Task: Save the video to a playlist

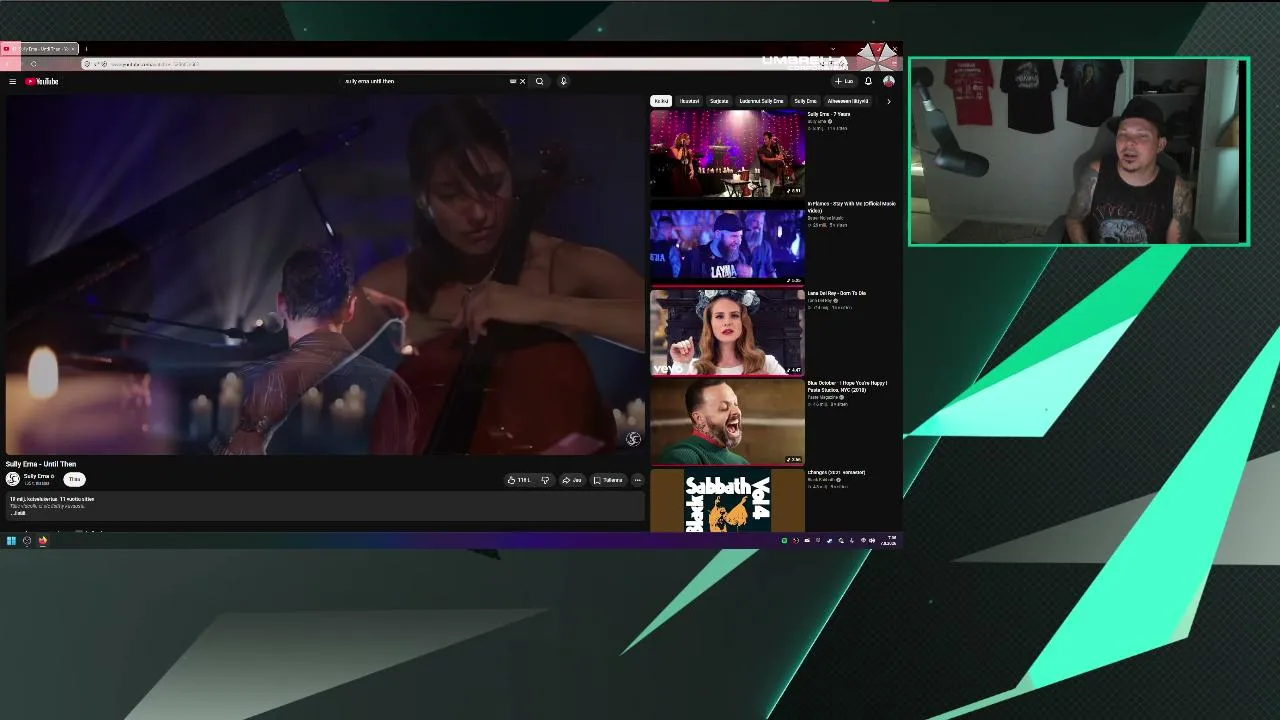Action: click(608, 480)
